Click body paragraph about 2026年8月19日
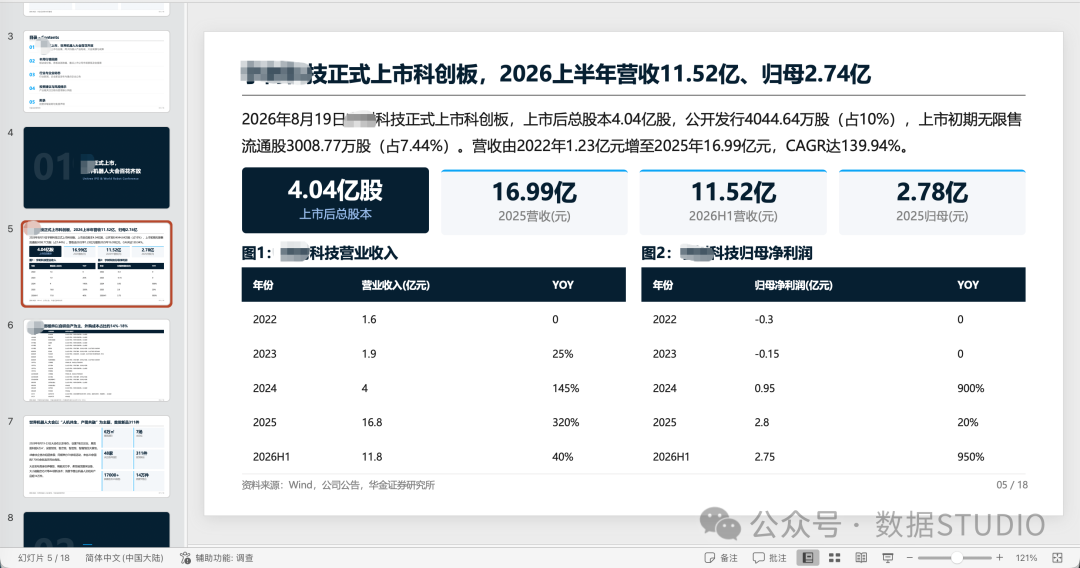Image resolution: width=1080 pixels, height=568 pixels. tap(632, 132)
